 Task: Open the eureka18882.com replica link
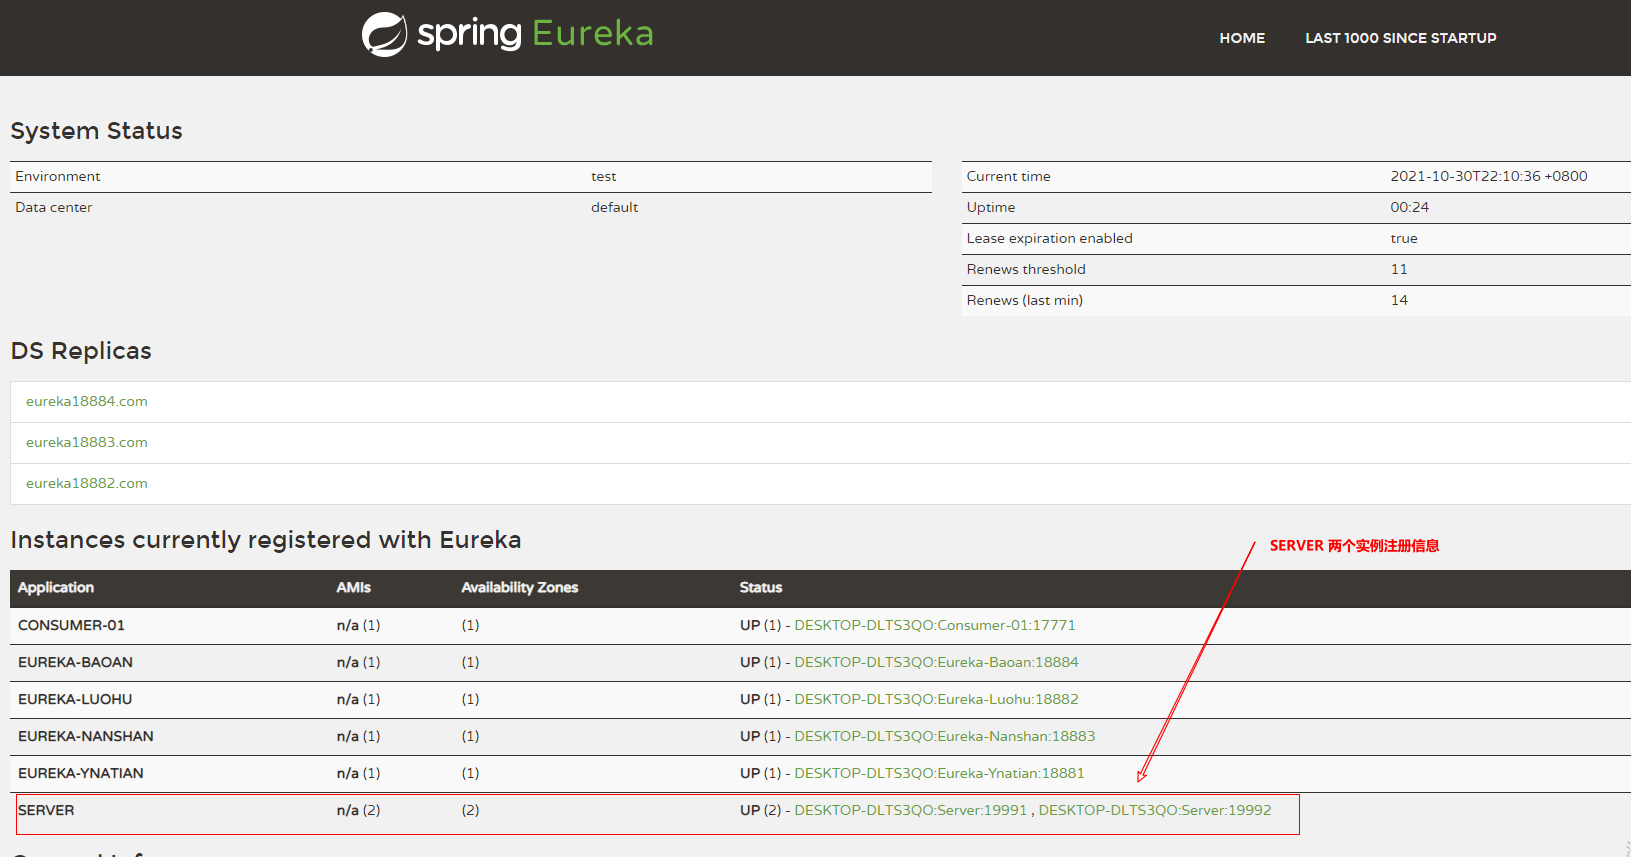(x=87, y=483)
